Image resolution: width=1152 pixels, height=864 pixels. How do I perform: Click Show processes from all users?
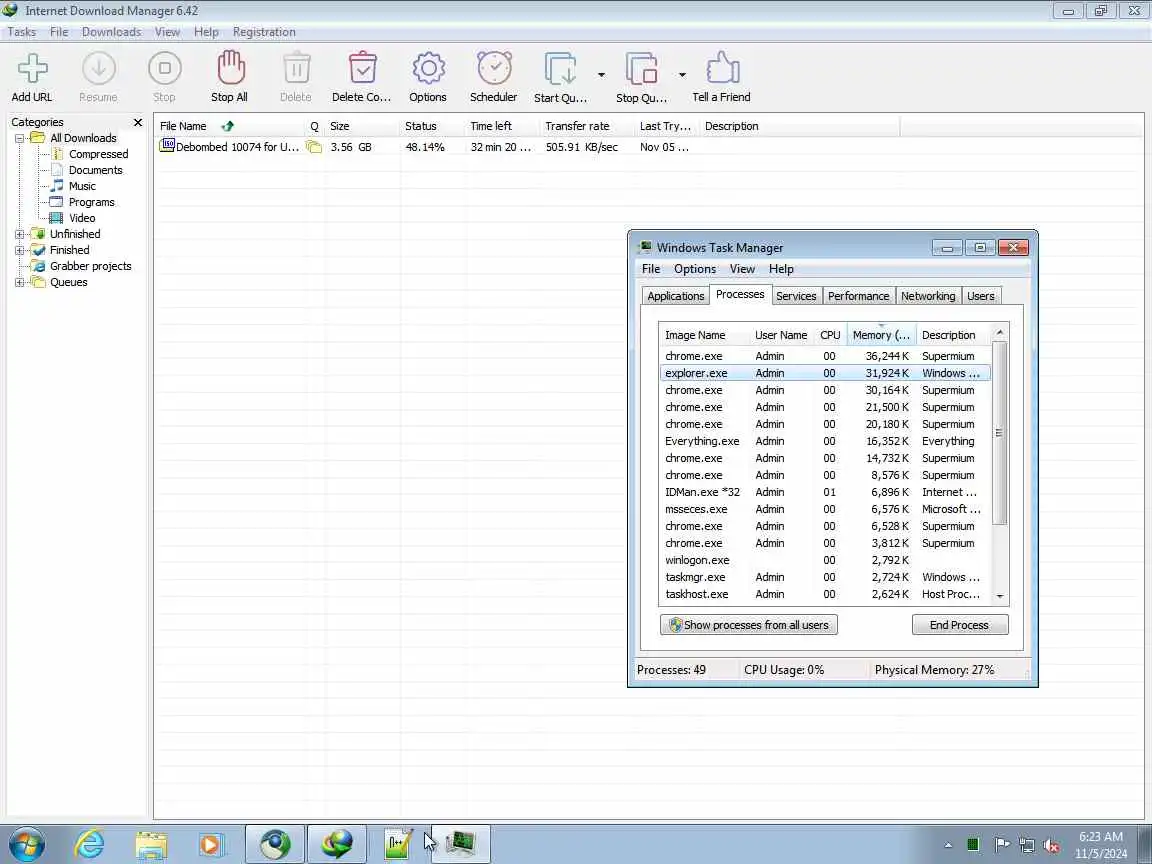point(749,625)
